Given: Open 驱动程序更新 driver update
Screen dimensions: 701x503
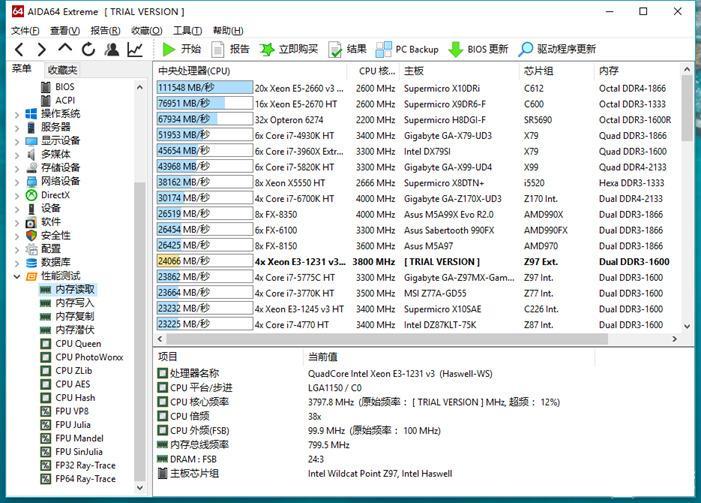Looking at the screenshot, I should [557, 49].
